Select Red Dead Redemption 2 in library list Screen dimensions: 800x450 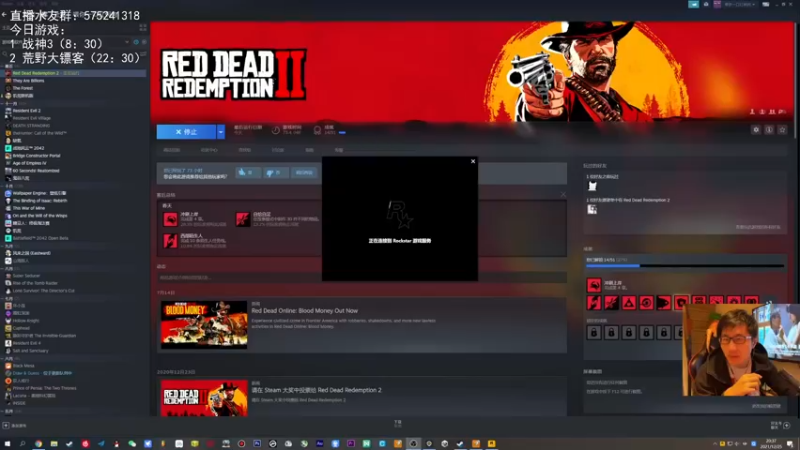(75, 73)
